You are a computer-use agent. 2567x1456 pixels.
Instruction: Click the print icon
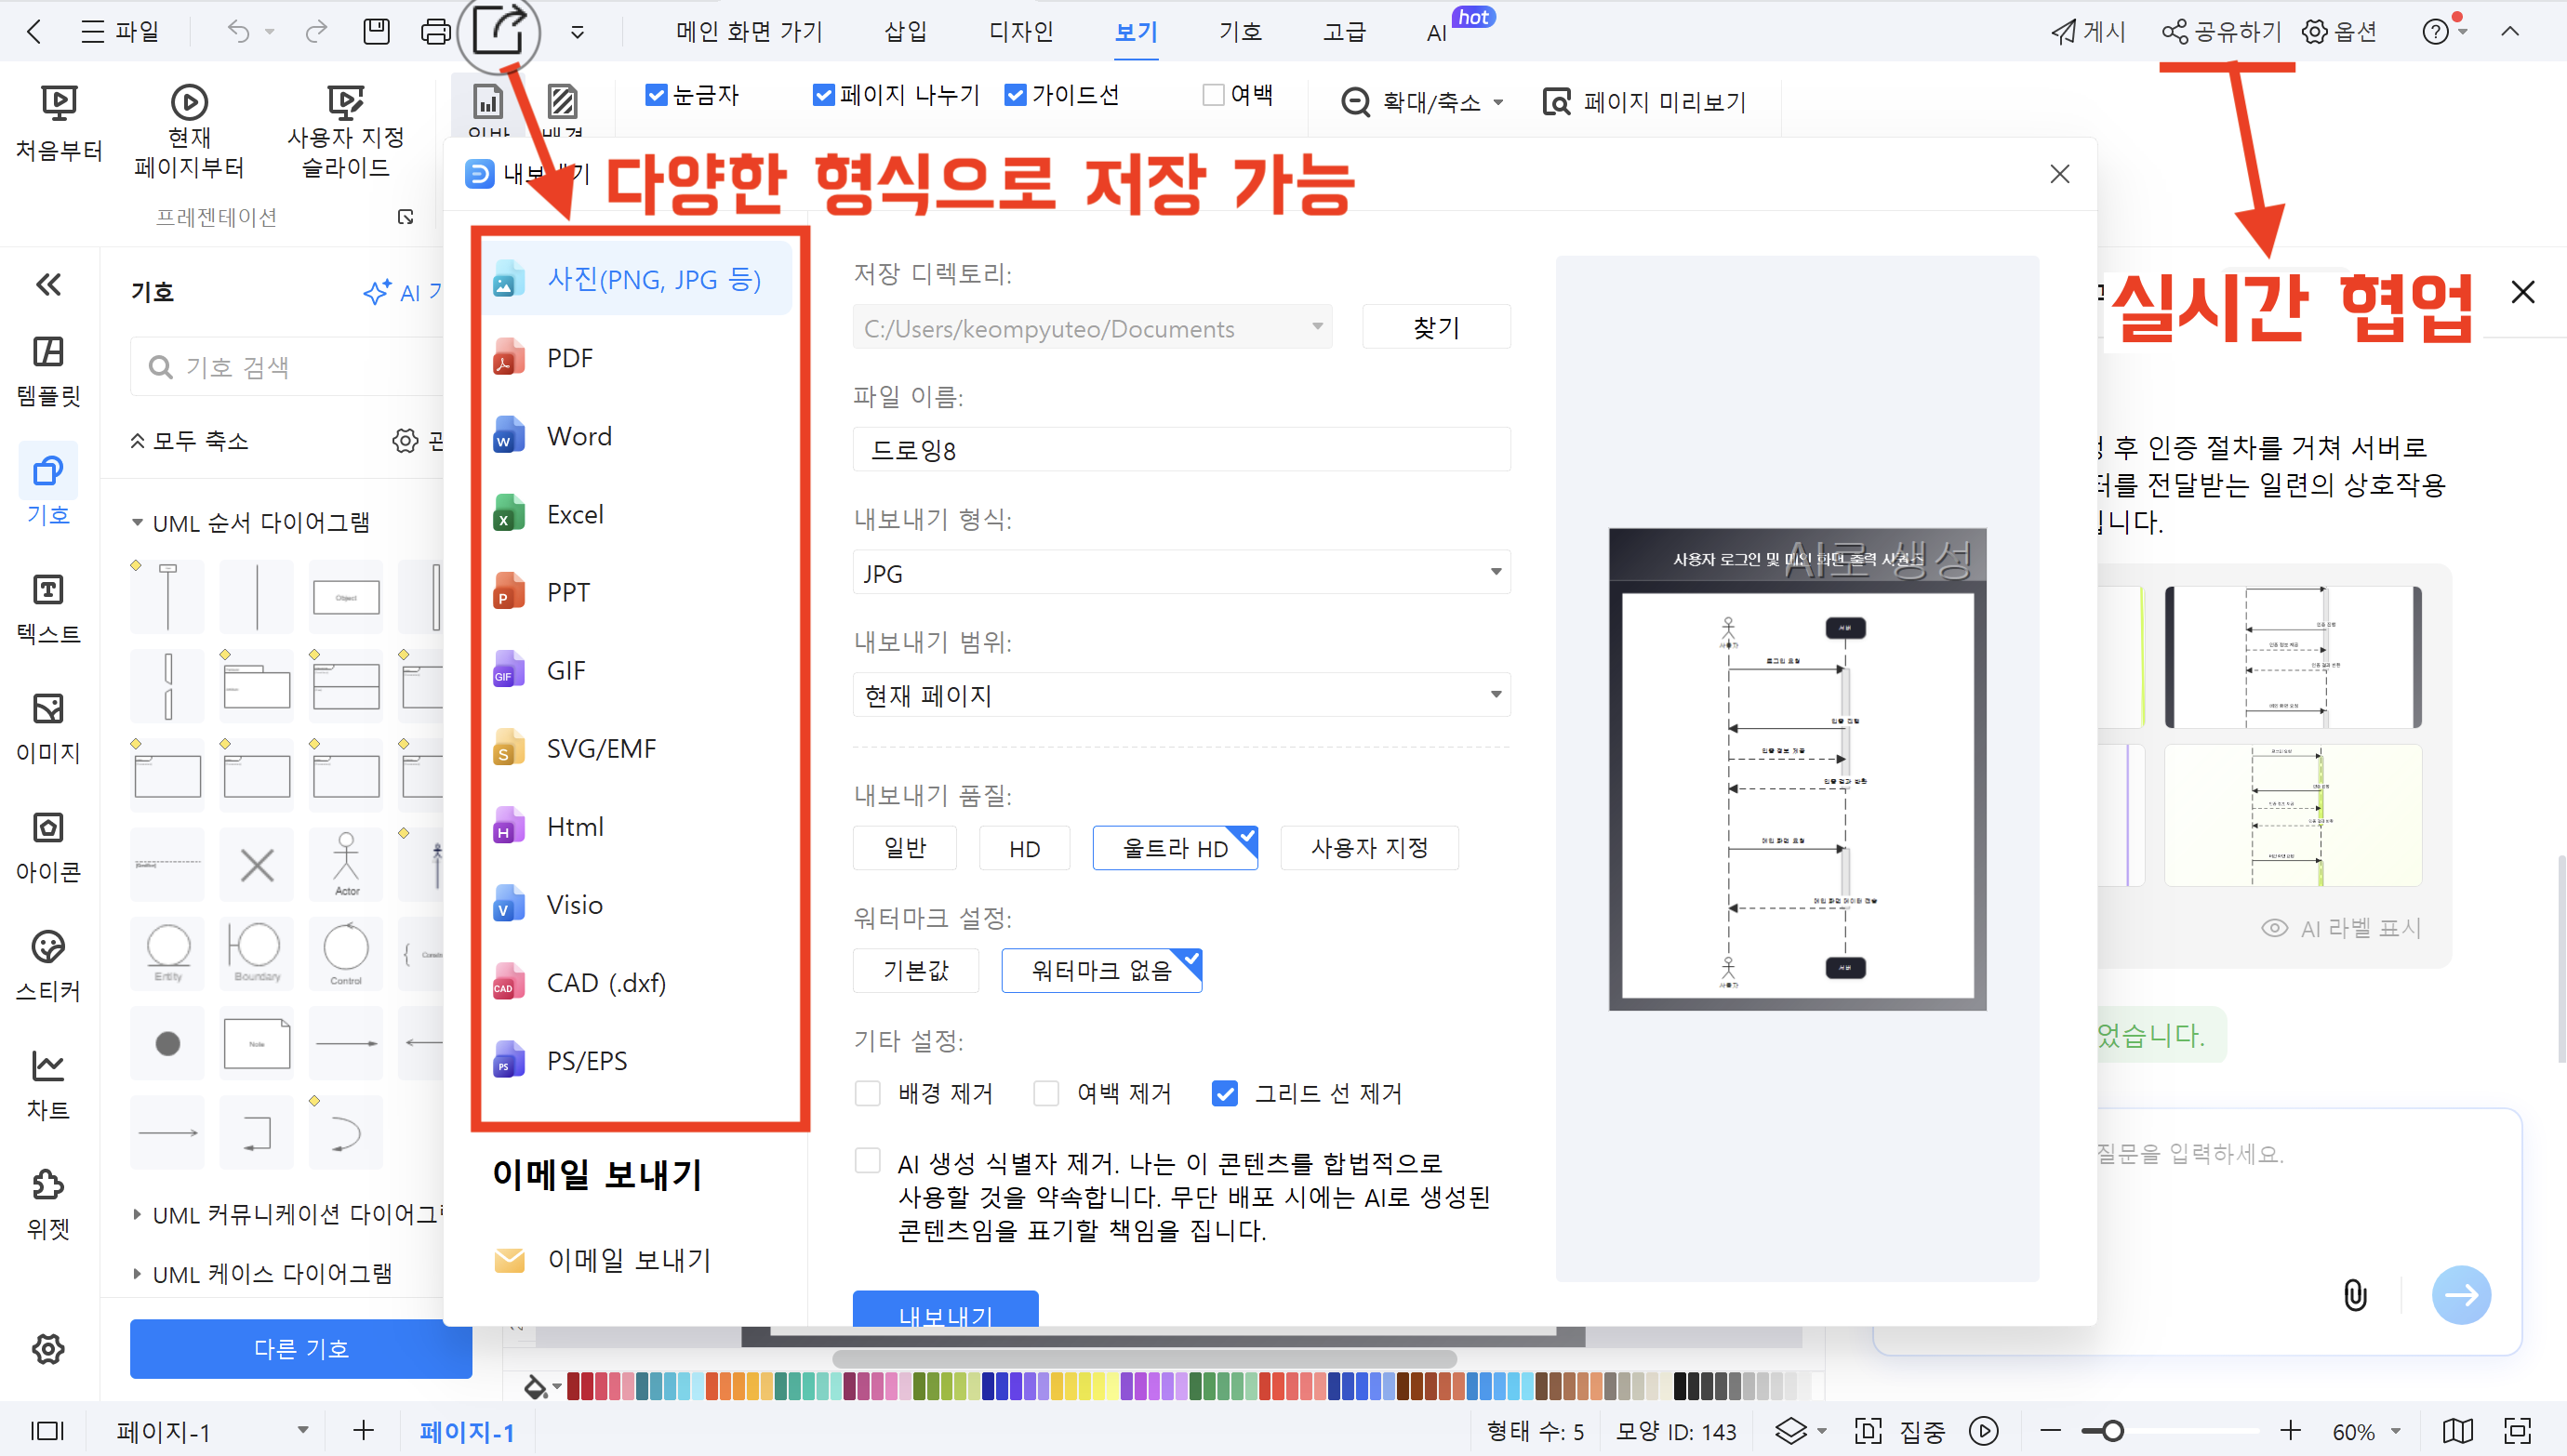436,31
